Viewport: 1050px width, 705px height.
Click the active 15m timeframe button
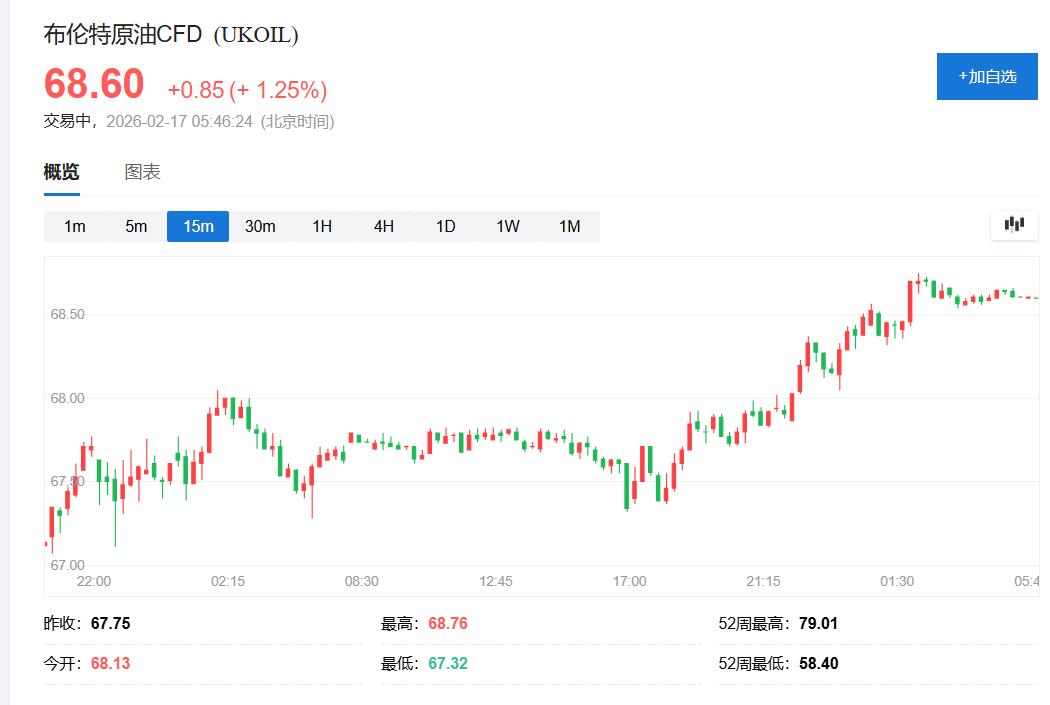click(197, 226)
